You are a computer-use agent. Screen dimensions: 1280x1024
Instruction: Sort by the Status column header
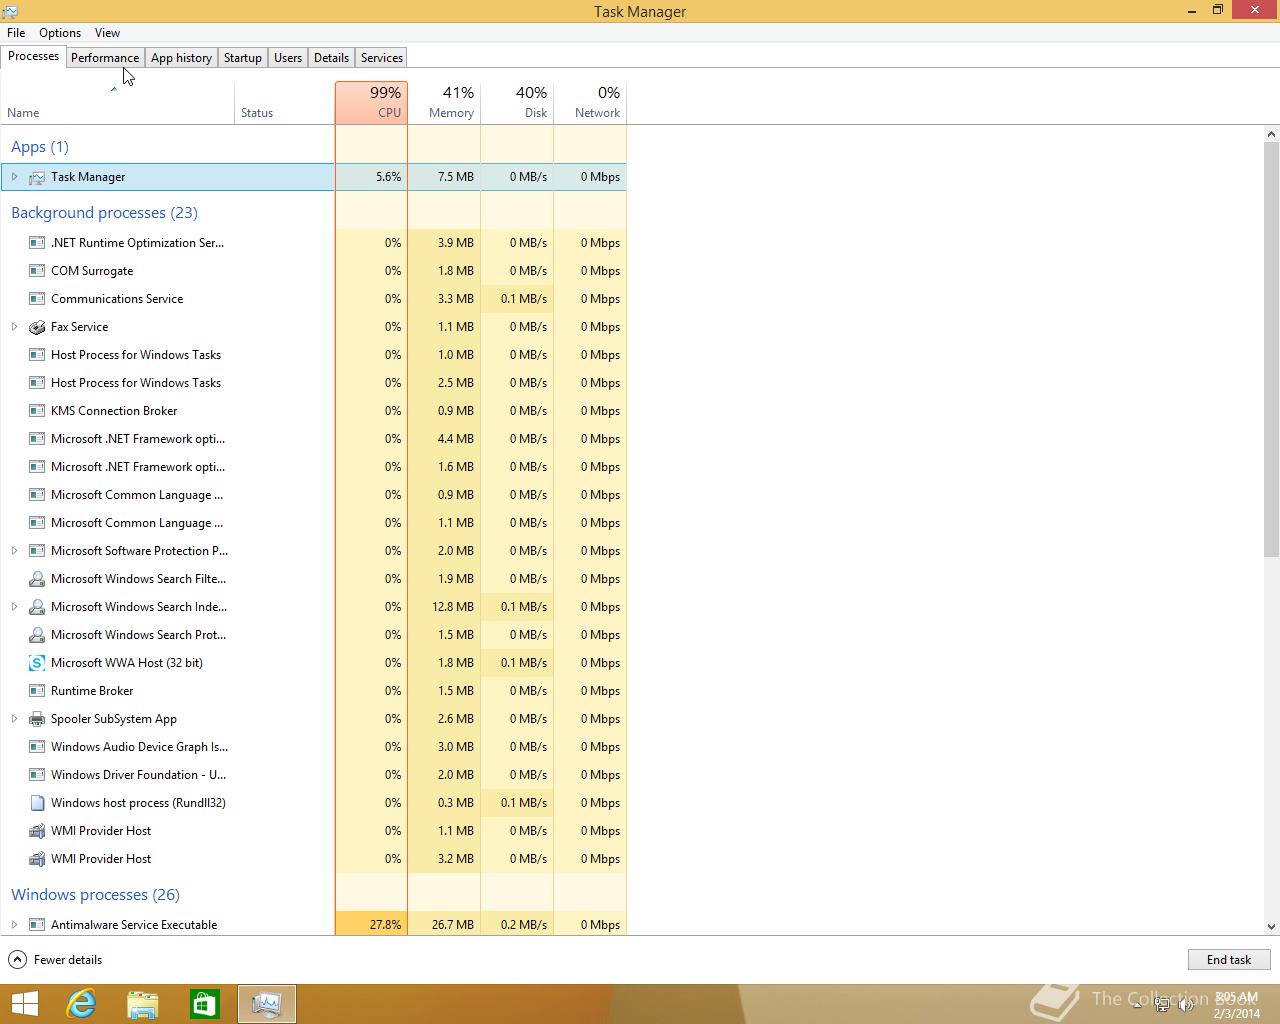tap(285, 103)
